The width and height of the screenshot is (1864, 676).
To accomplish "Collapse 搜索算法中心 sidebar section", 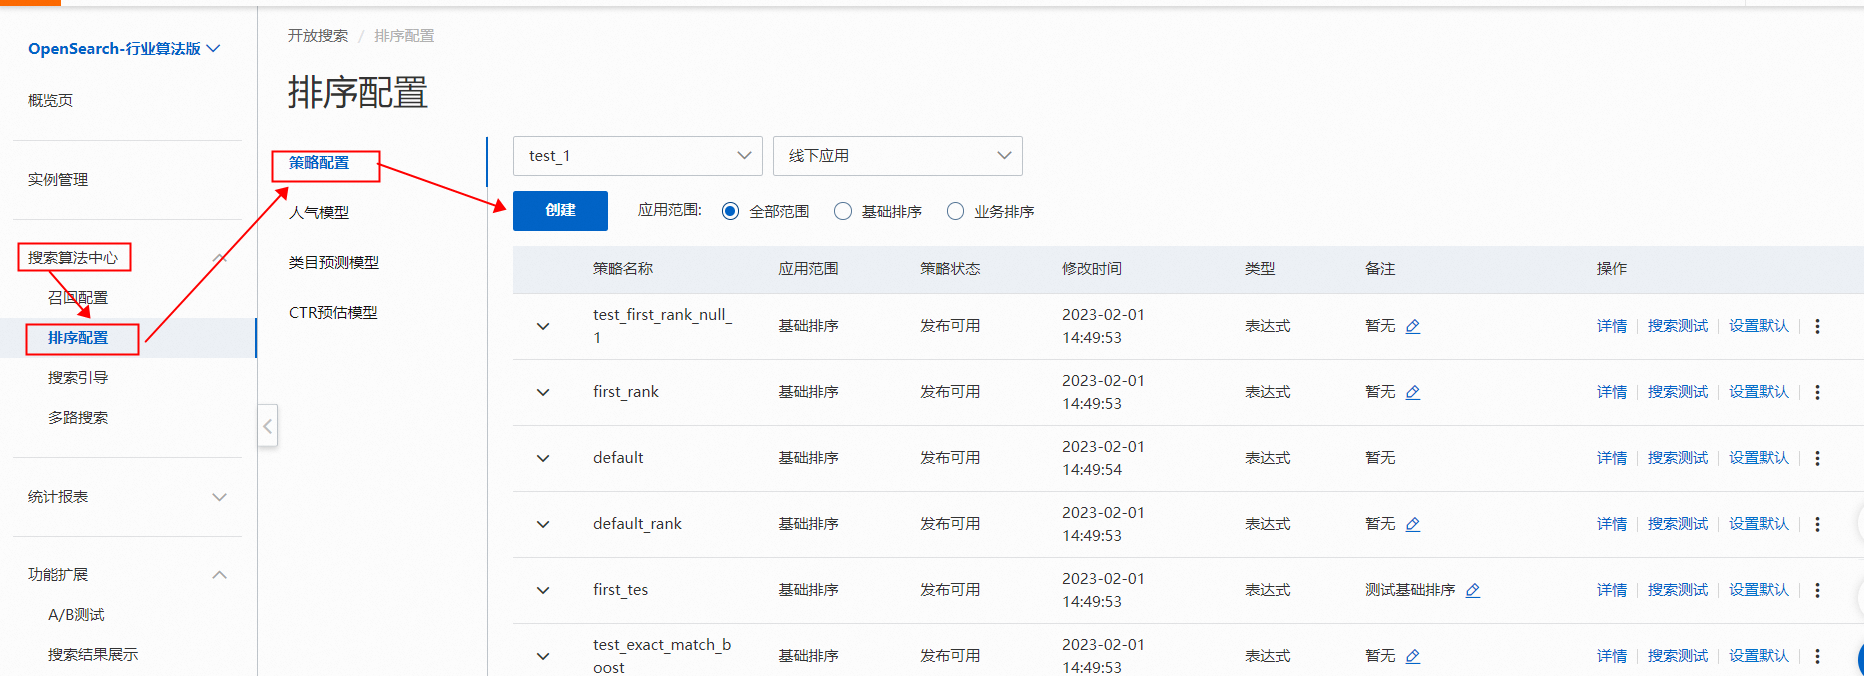I will pos(220,258).
